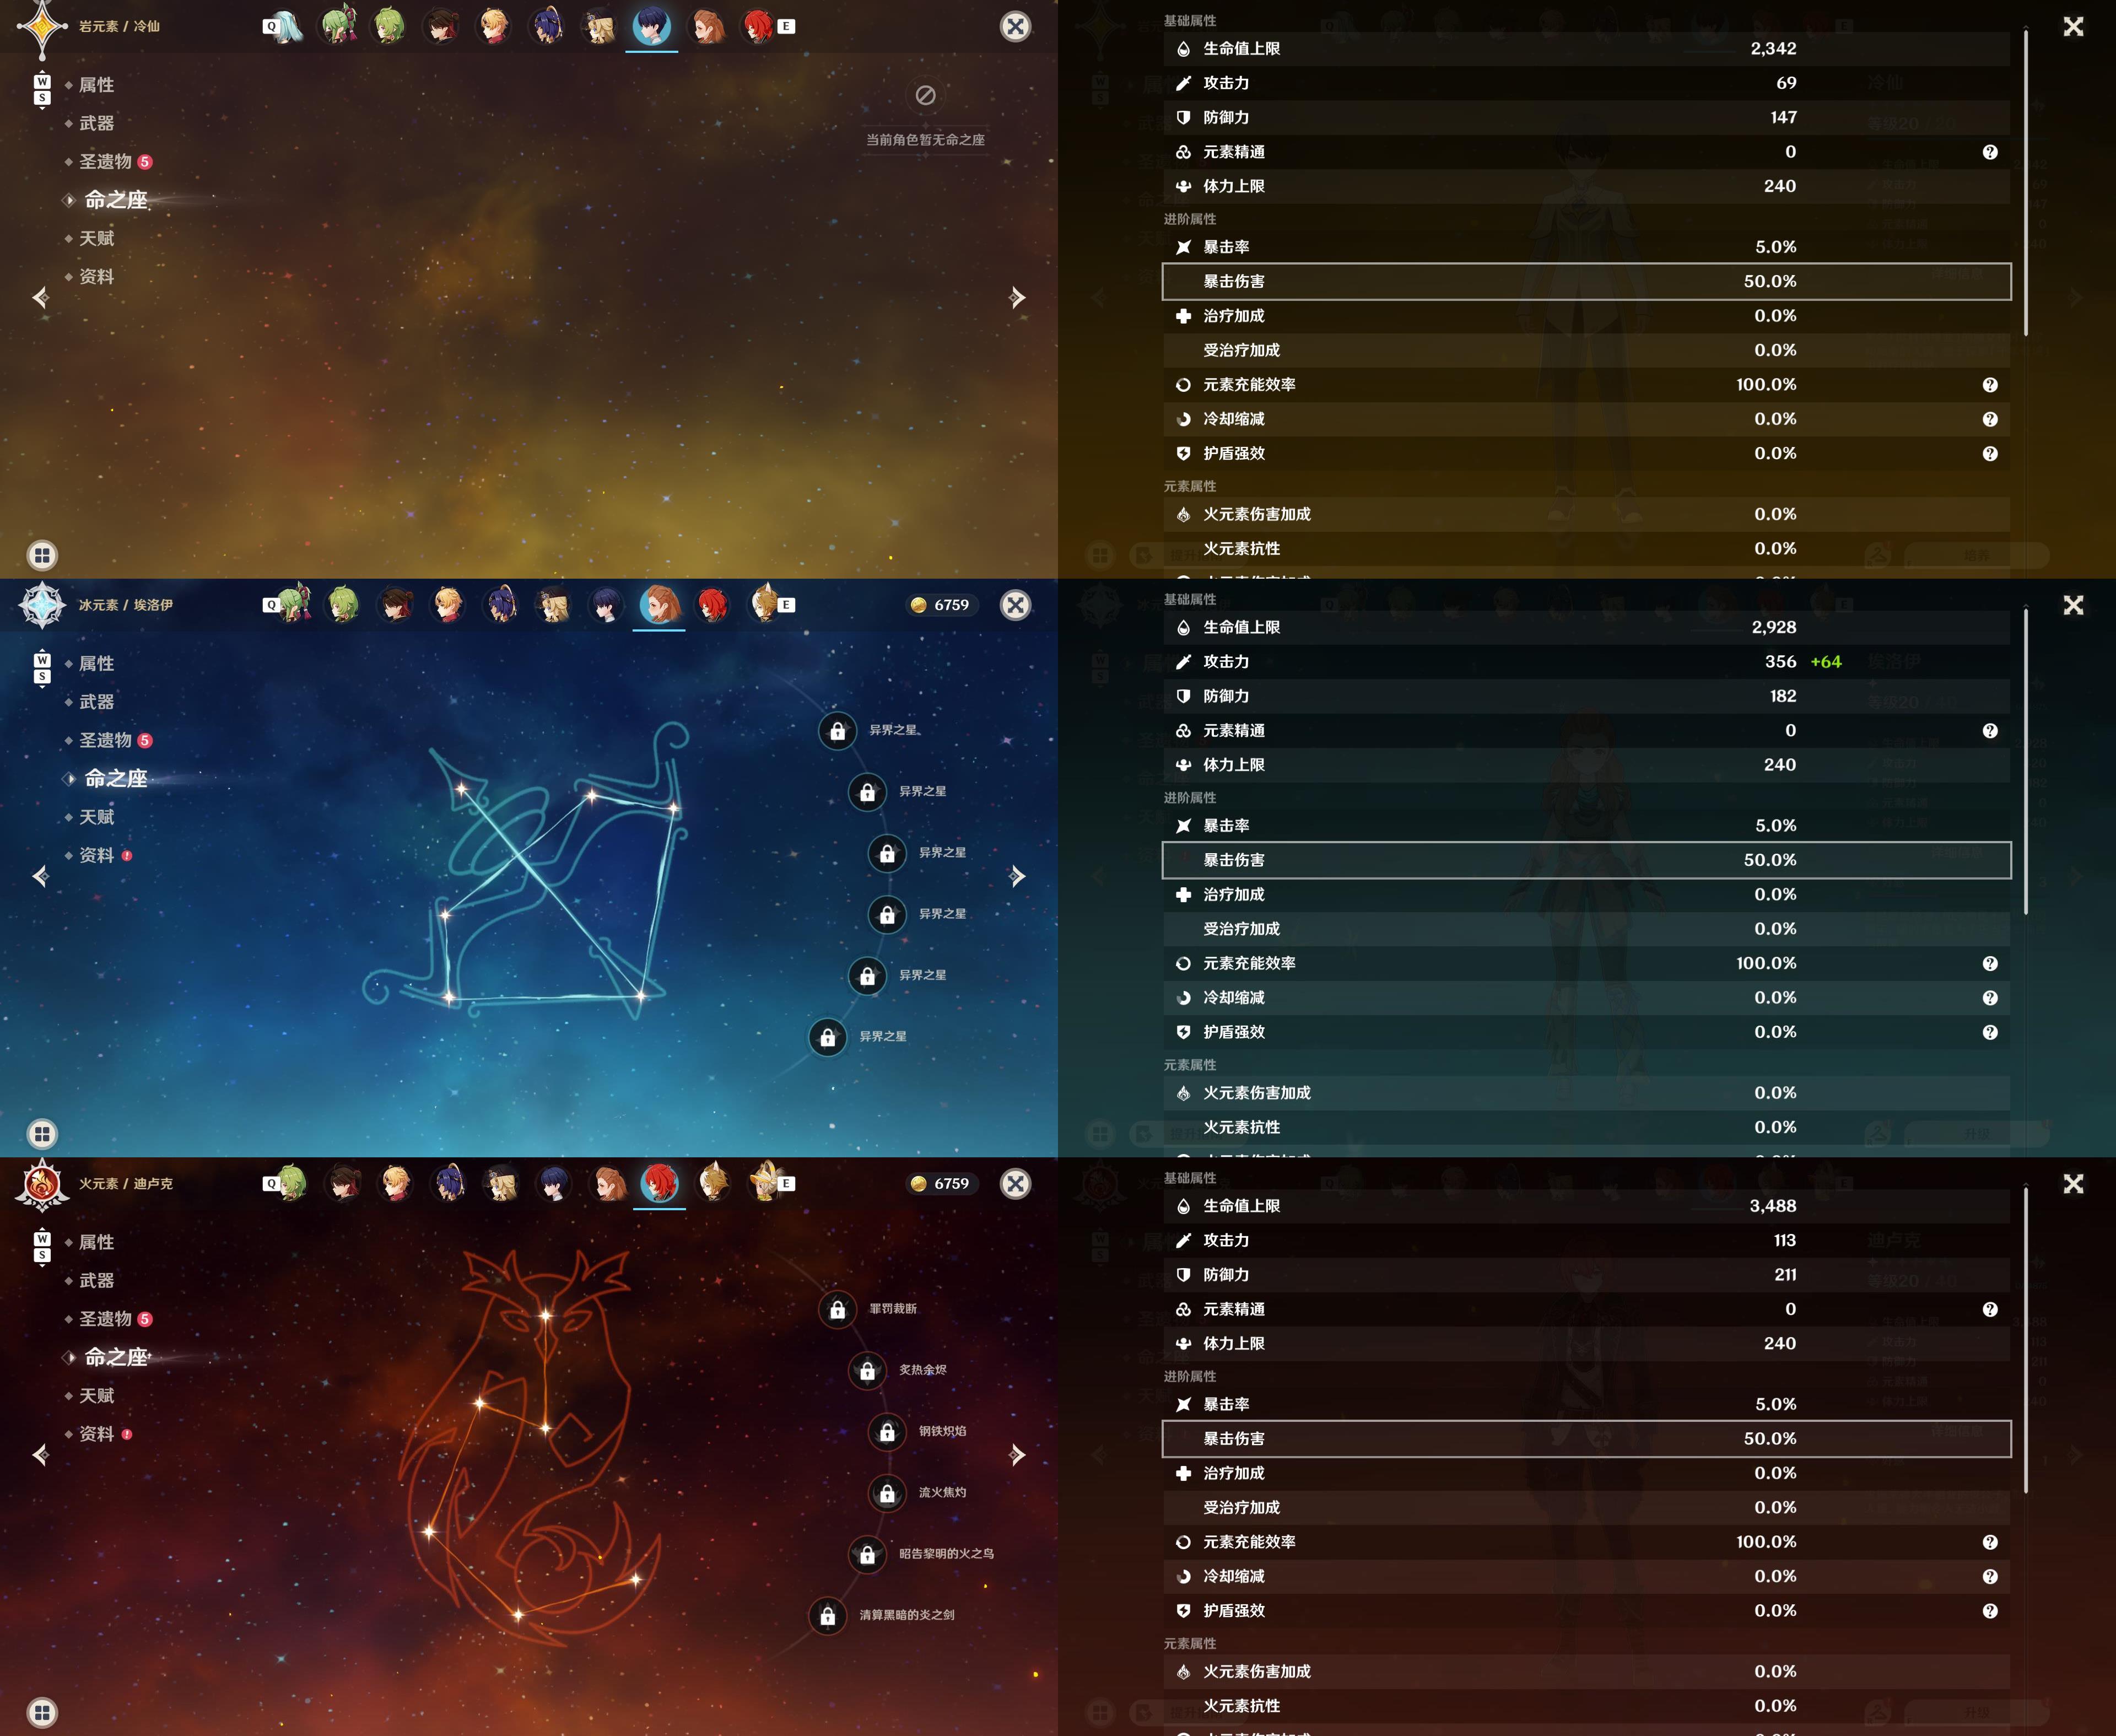The height and width of the screenshot is (1736, 2116).
Task: Click the Geo element emblem beside 岩元素 / 冷仙
Action: click(42, 27)
